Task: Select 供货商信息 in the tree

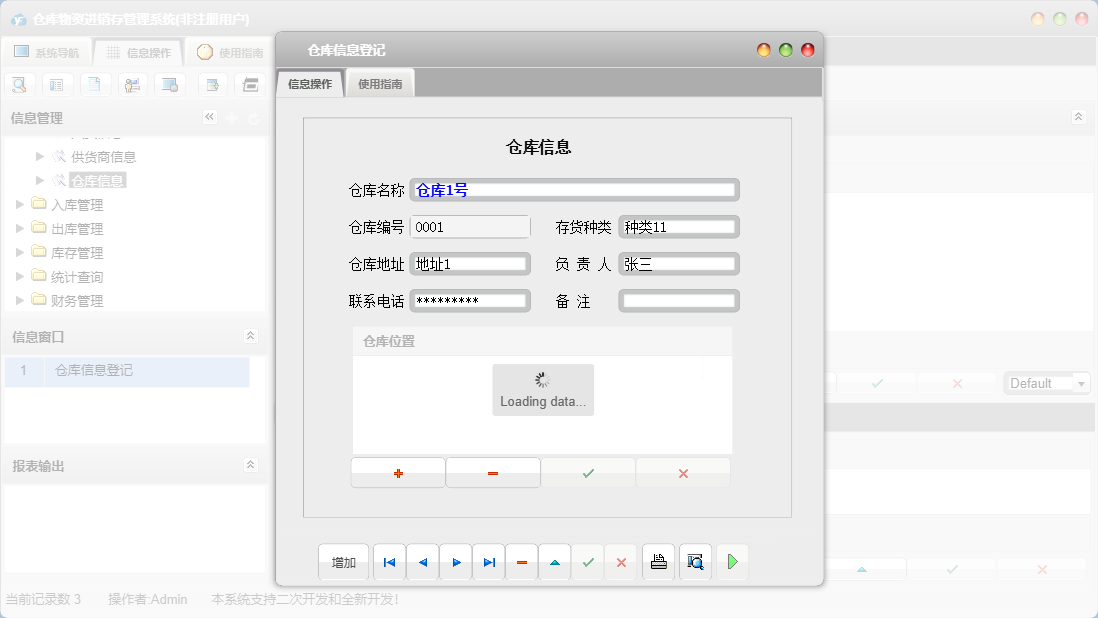Action: (106, 155)
